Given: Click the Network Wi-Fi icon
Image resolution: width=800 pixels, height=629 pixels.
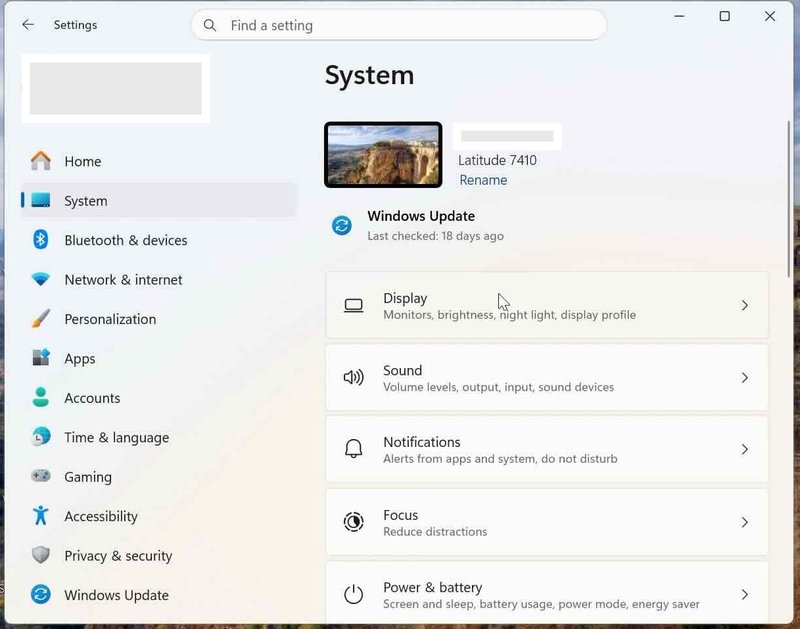Looking at the screenshot, I should 41,279.
